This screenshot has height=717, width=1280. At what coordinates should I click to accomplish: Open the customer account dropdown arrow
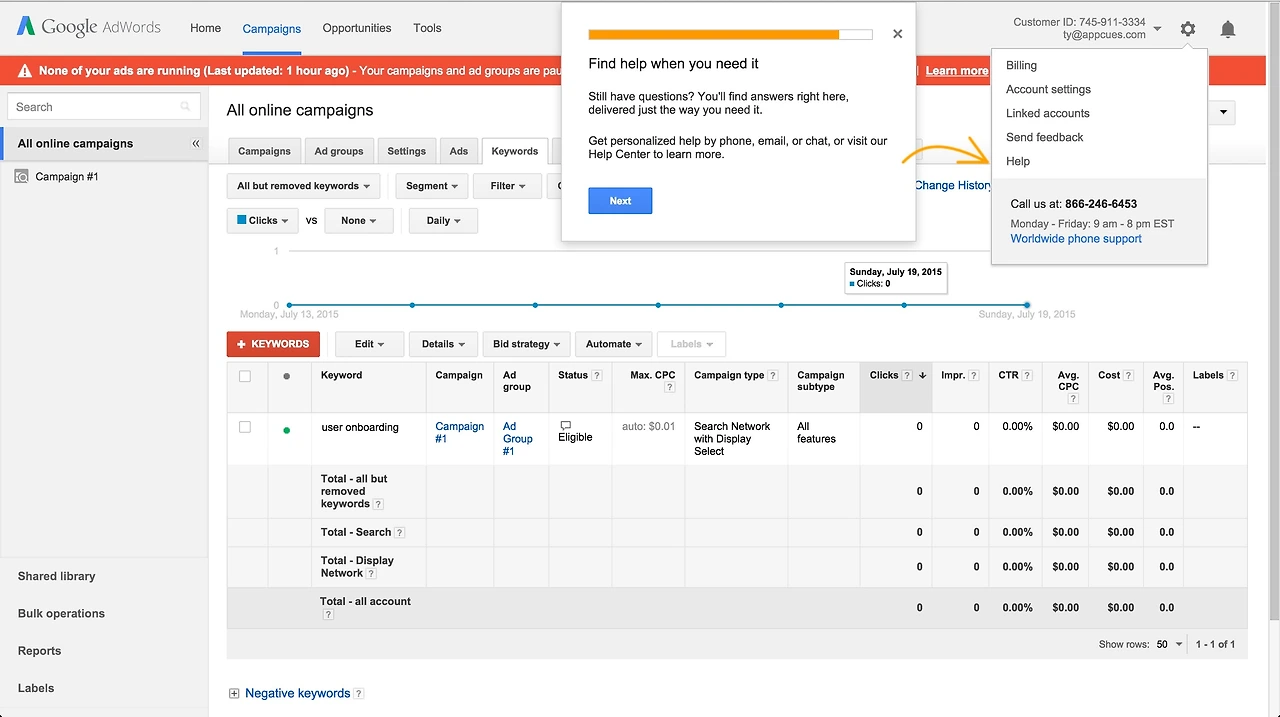coord(1157,29)
